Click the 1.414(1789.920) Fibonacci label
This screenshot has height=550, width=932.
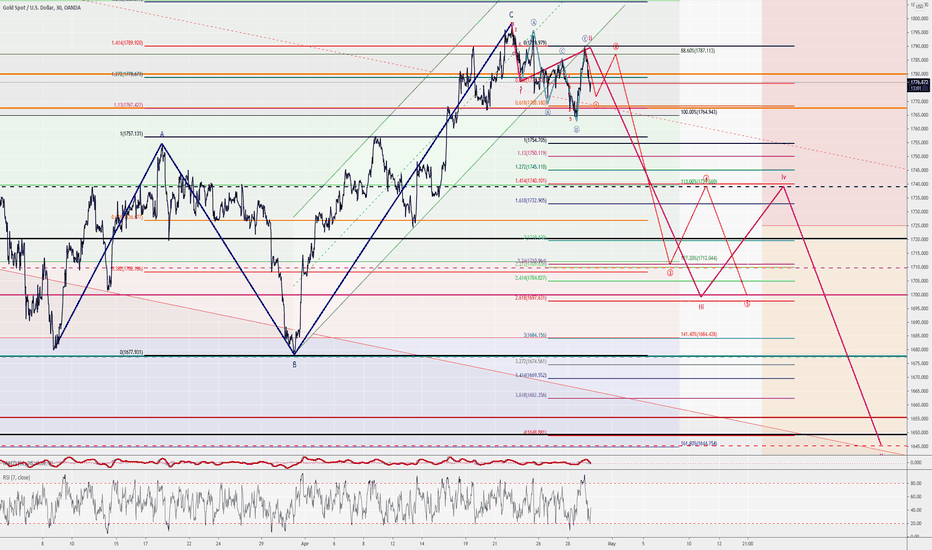(127, 43)
